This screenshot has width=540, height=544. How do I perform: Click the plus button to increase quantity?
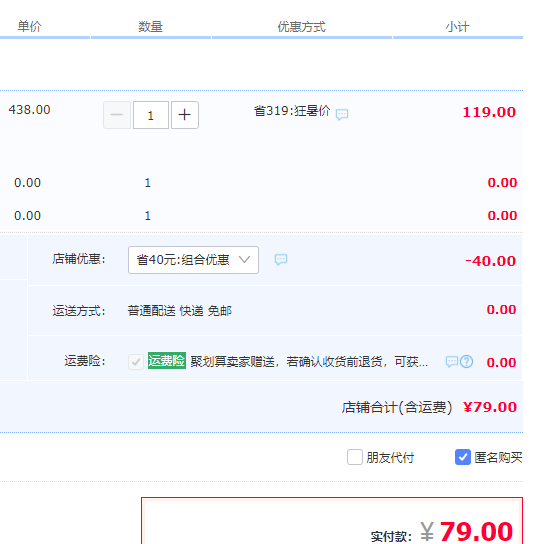point(185,115)
